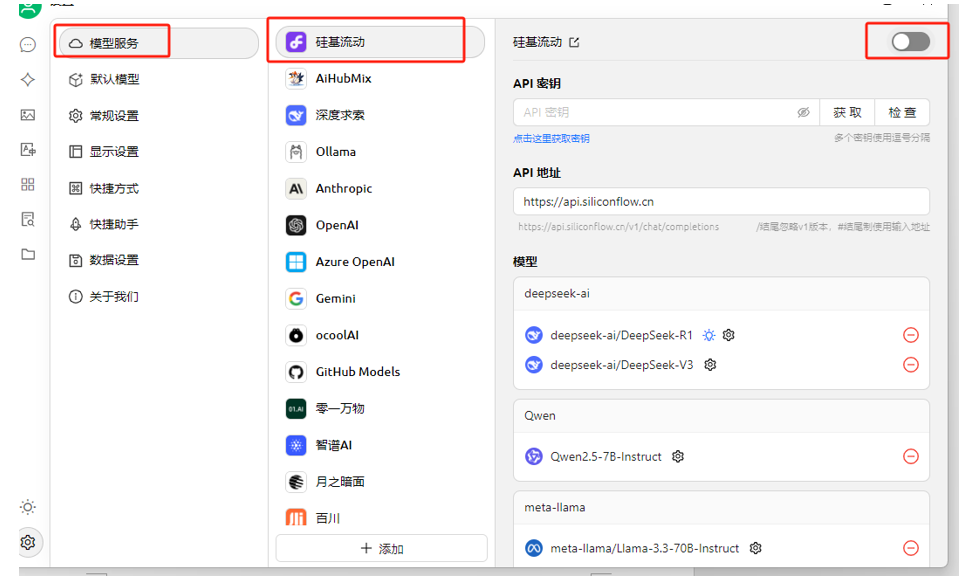
Task: Open 硅基流动 external website link icon
Action: [x=574, y=42]
